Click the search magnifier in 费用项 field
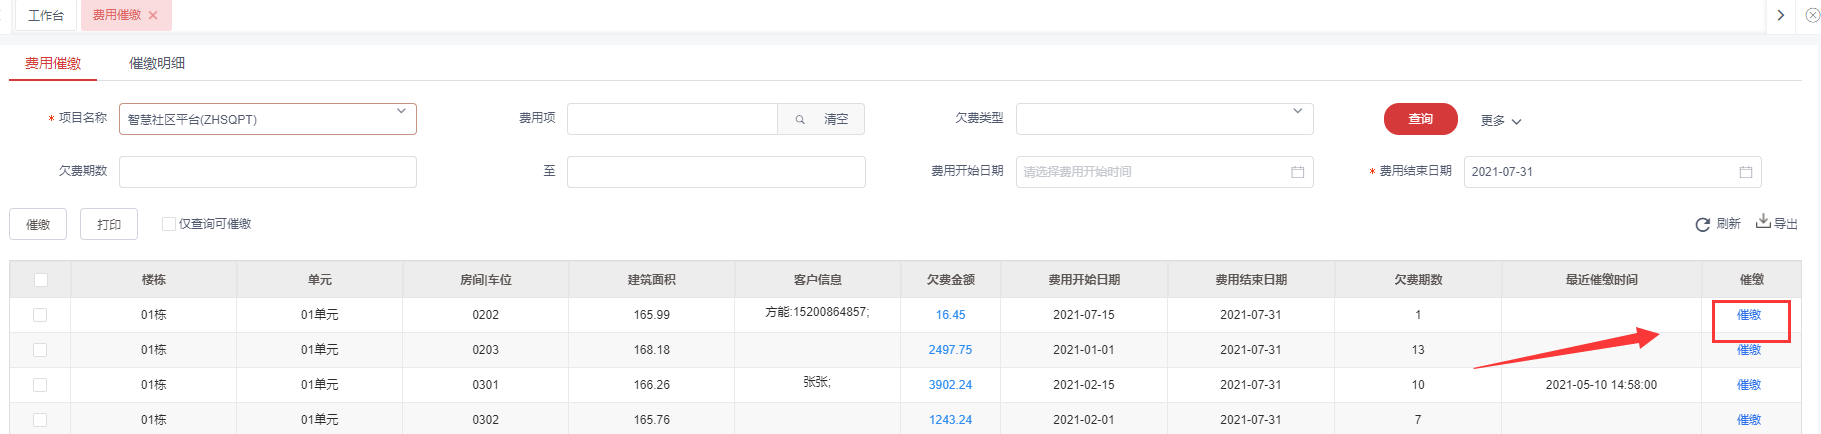Image resolution: width=1821 pixels, height=434 pixels. click(800, 120)
